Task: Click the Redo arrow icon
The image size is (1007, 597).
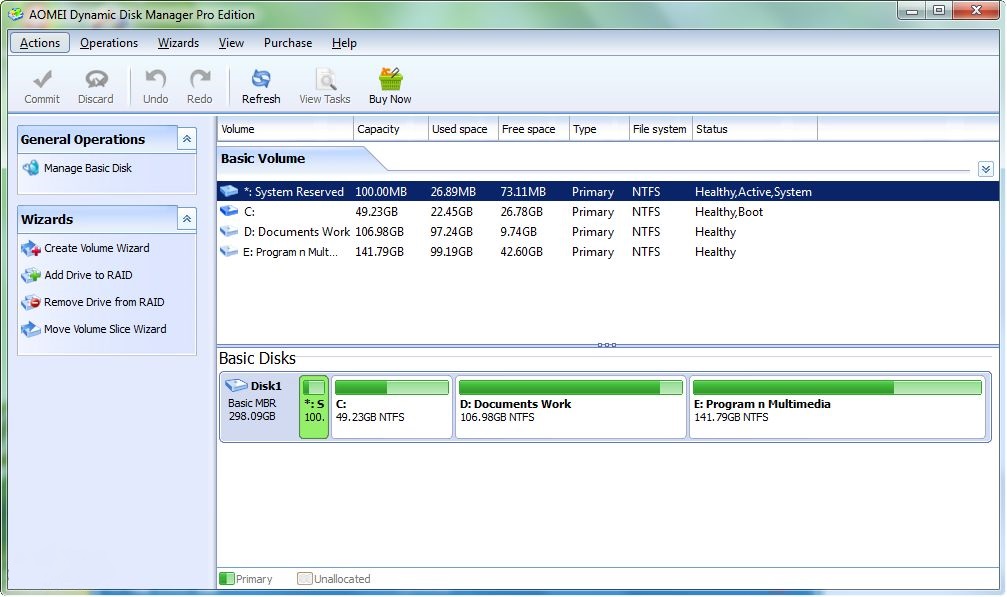Action: click(x=200, y=79)
